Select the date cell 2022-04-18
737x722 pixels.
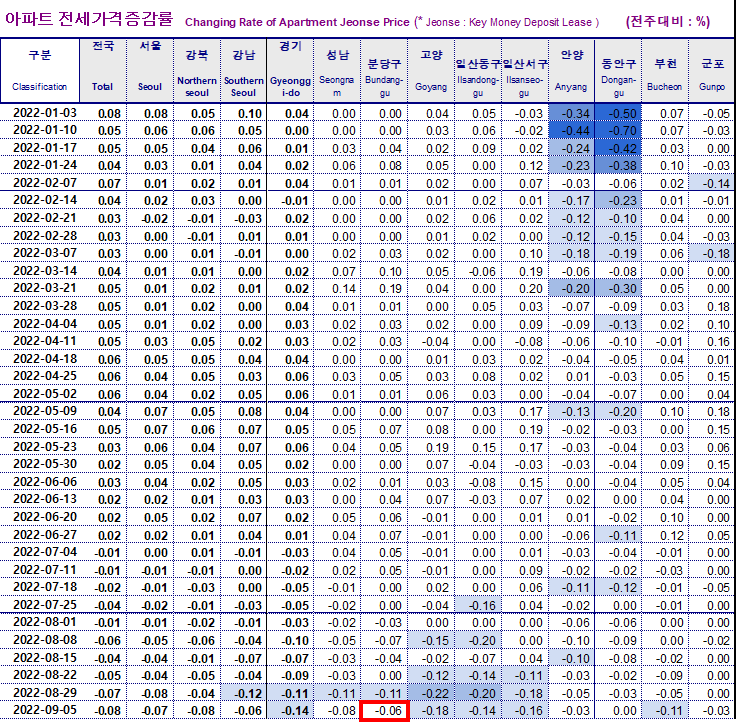40,359
